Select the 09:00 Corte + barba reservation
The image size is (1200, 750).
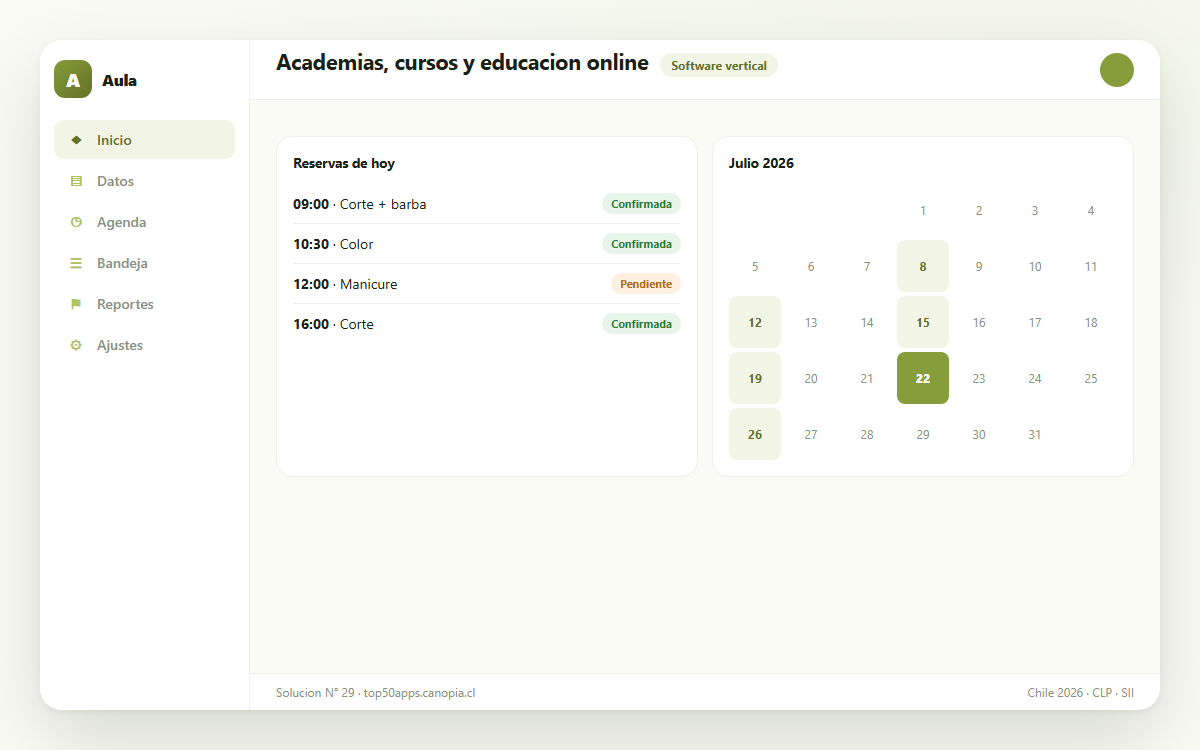coord(487,204)
